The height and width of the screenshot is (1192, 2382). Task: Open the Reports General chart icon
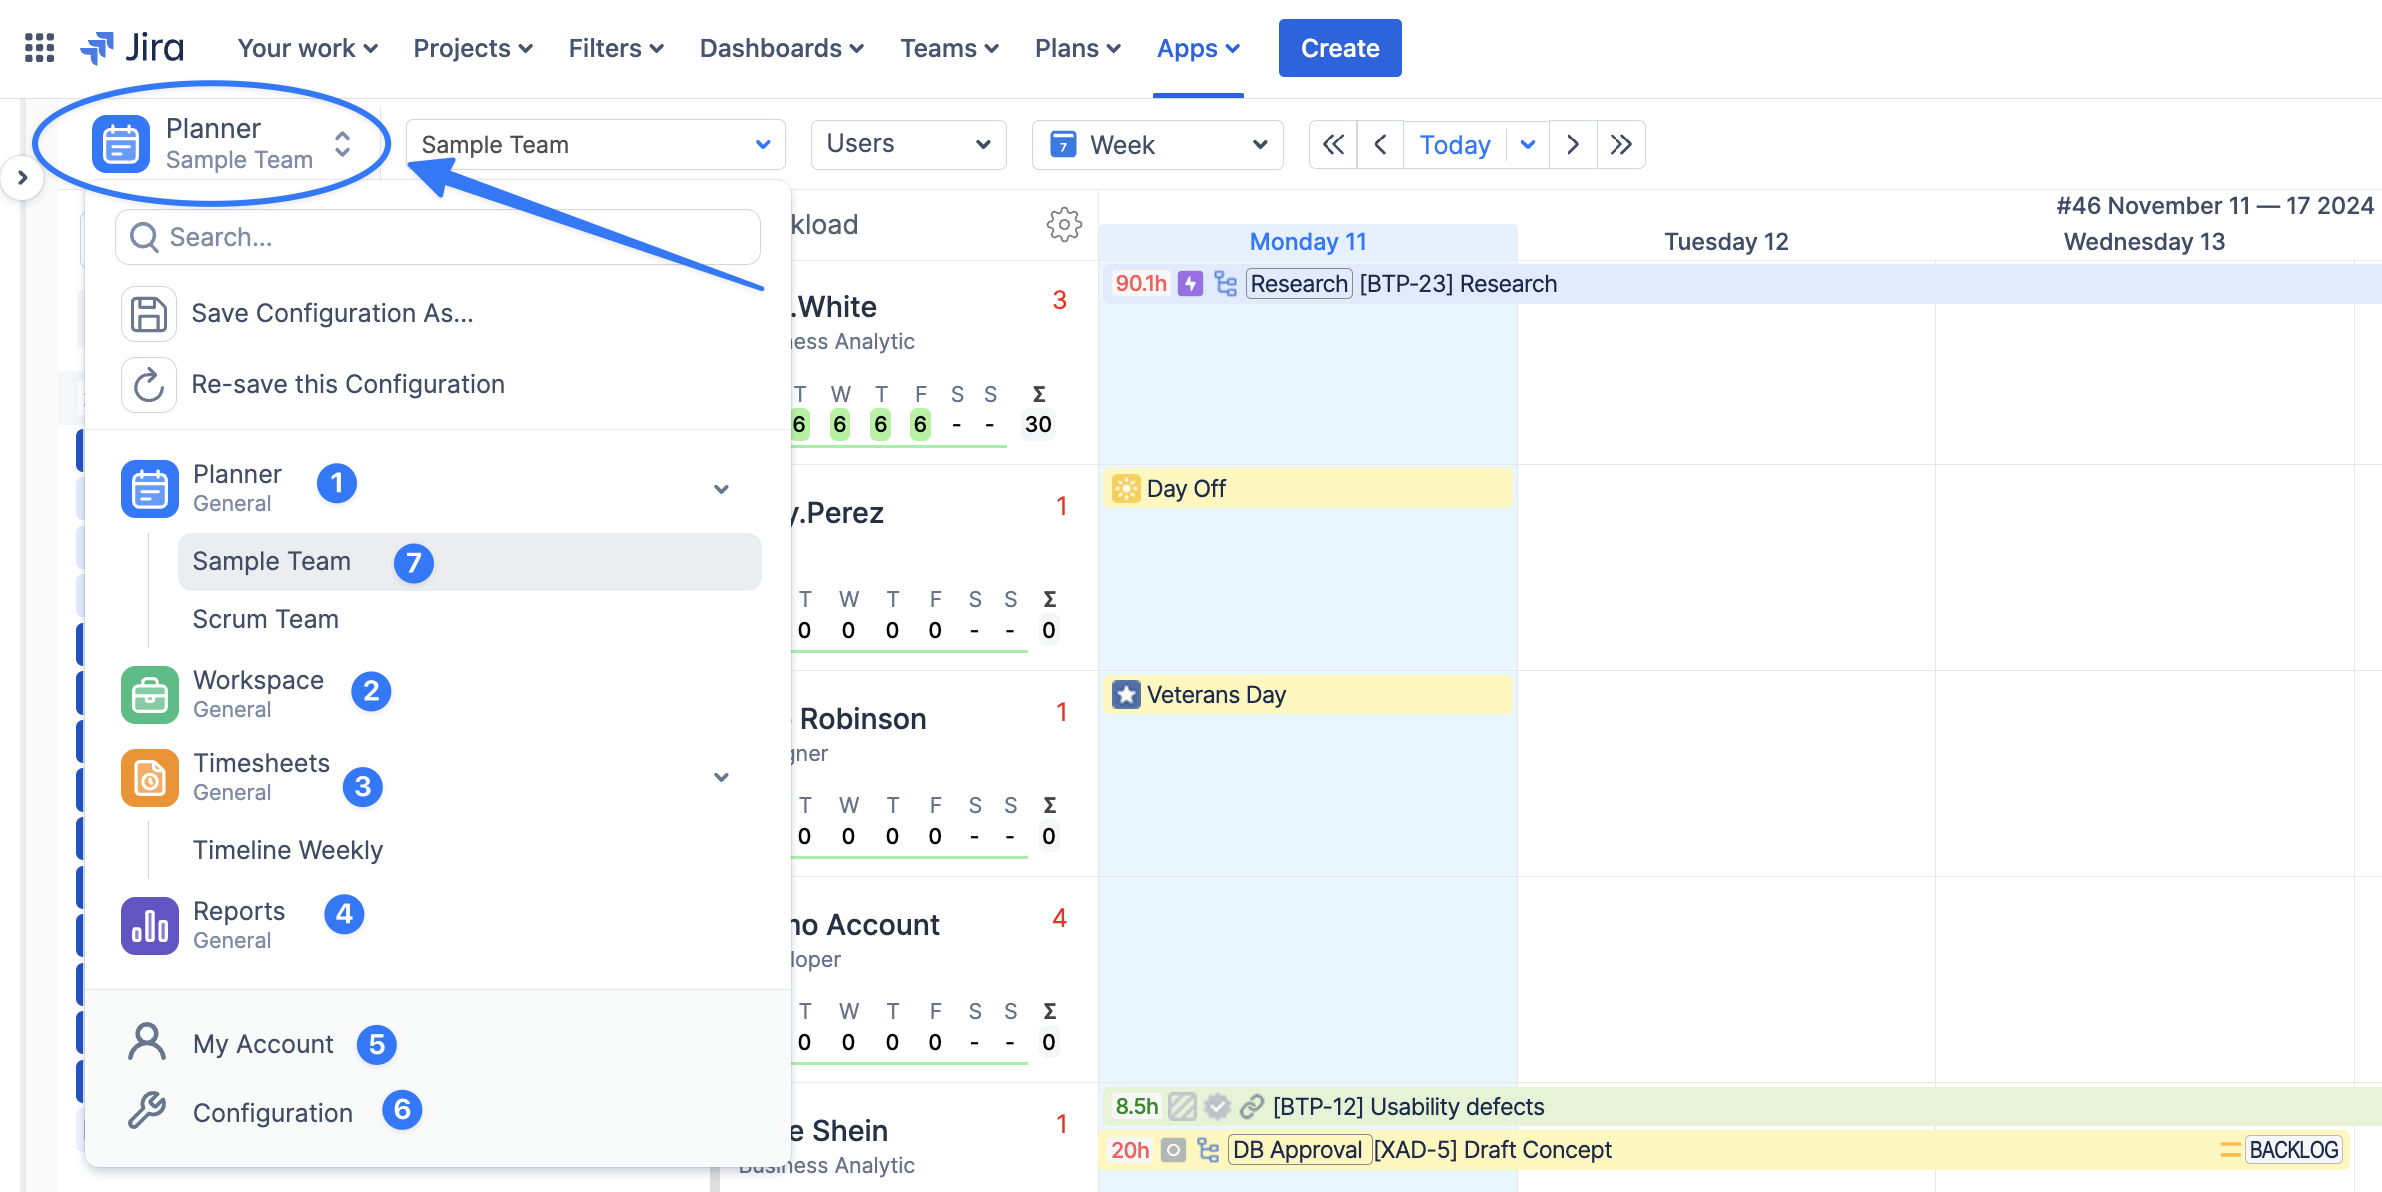pyautogui.click(x=150, y=925)
